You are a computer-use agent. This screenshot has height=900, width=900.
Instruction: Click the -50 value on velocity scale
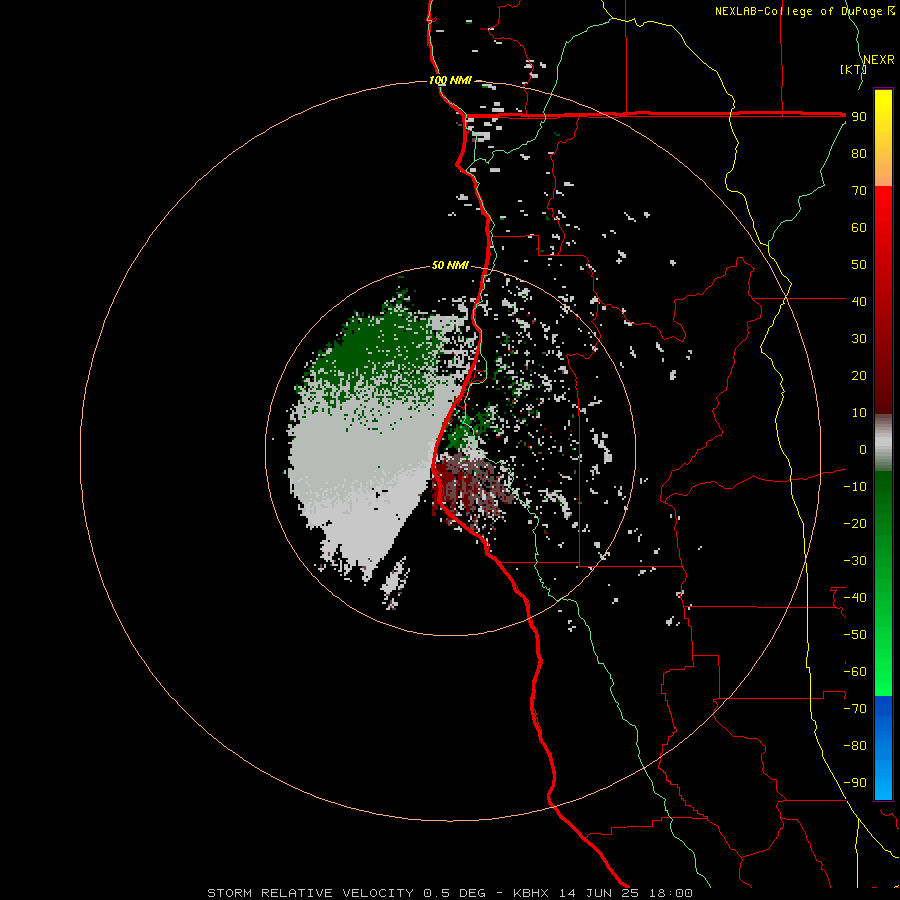point(855,634)
